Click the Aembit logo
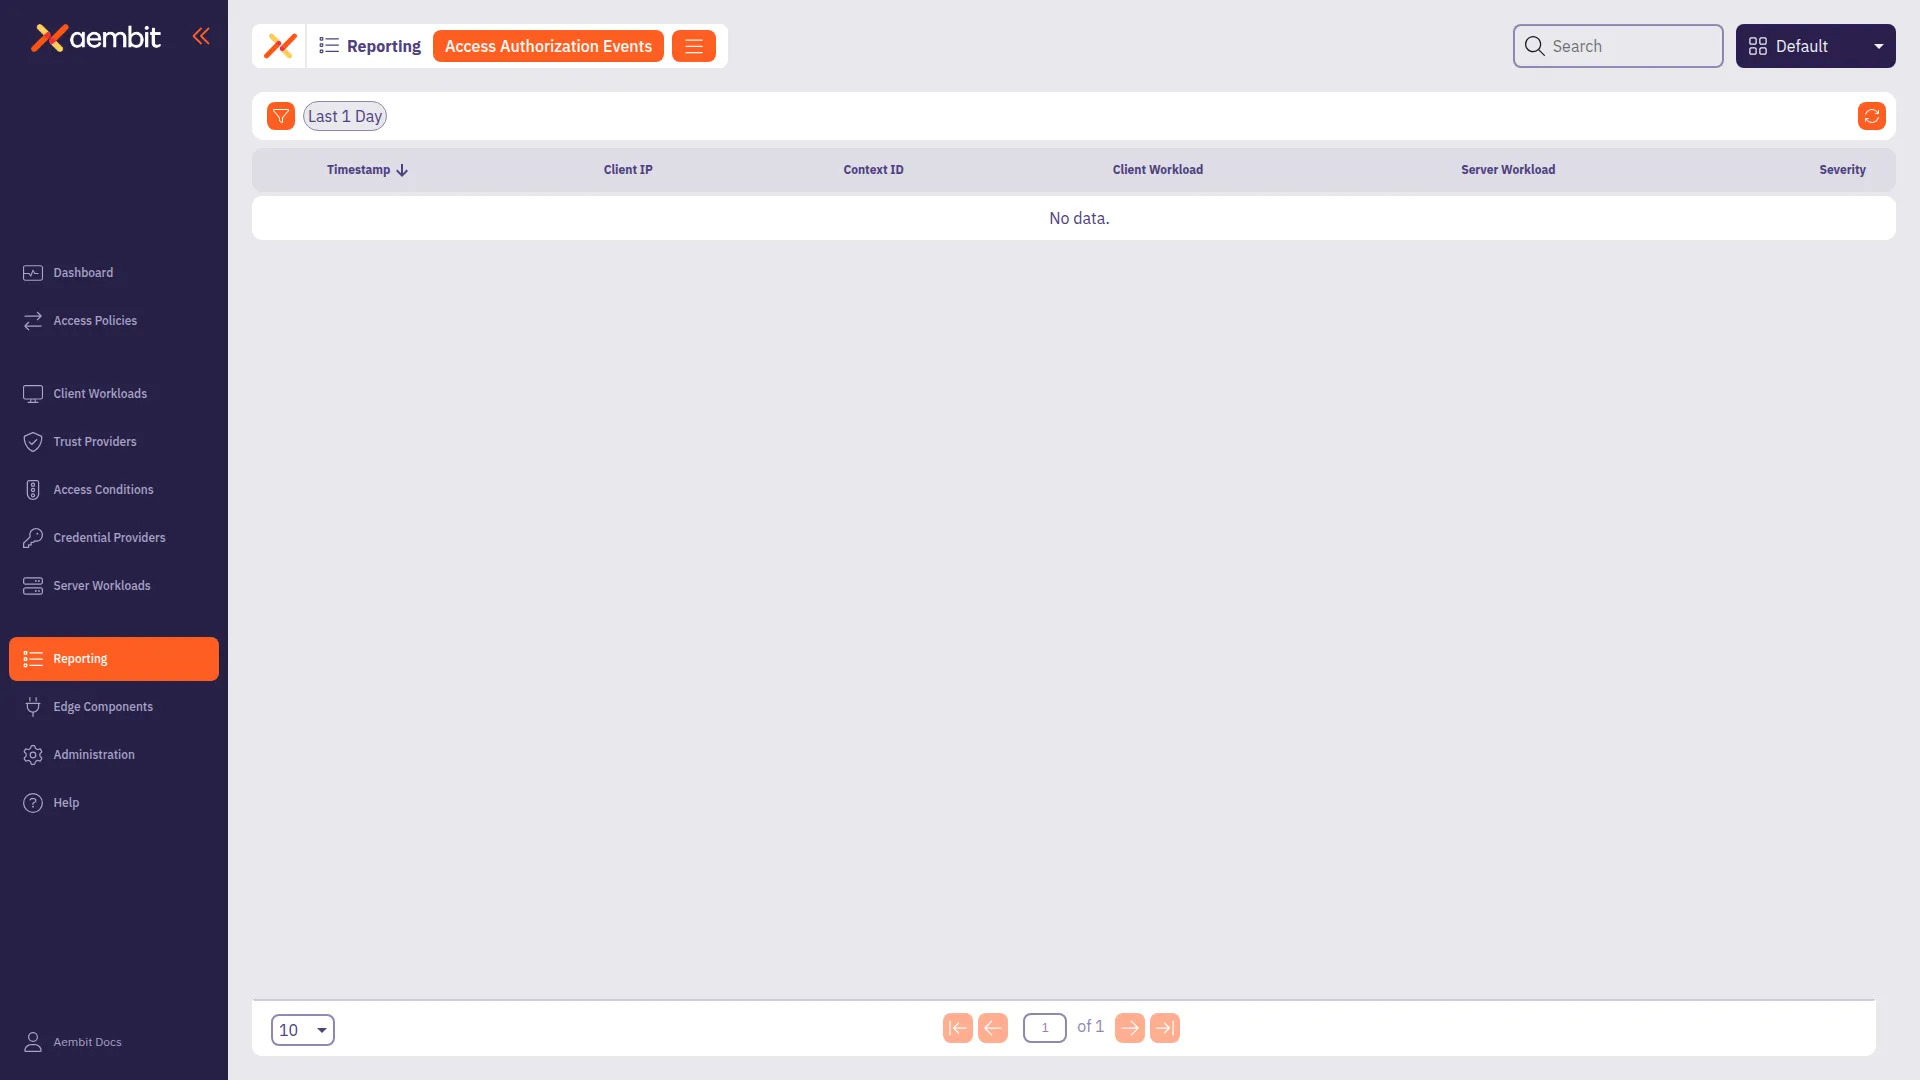The height and width of the screenshot is (1080, 1920). pyautogui.click(x=96, y=38)
